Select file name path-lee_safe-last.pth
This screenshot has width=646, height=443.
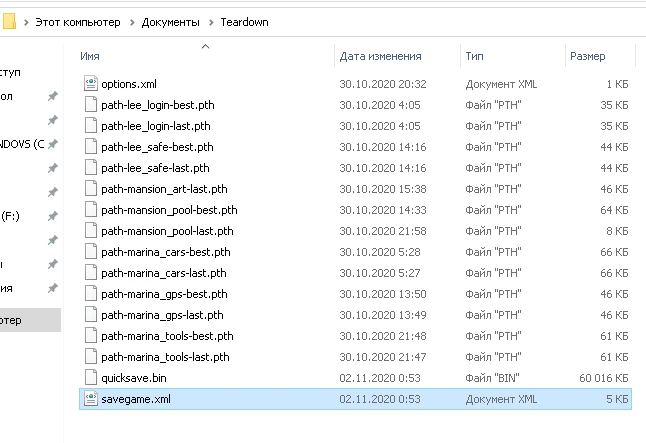(x=155, y=168)
